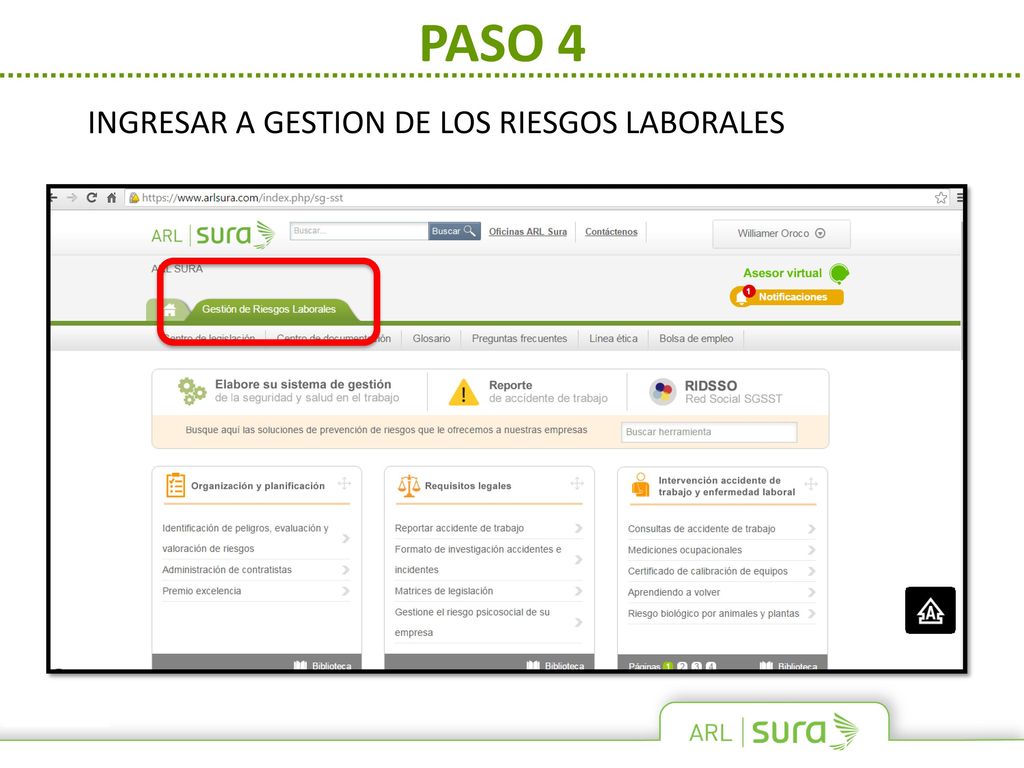Open Preguntas frecuentes menu item
The width and height of the screenshot is (1024, 768).
click(x=519, y=338)
